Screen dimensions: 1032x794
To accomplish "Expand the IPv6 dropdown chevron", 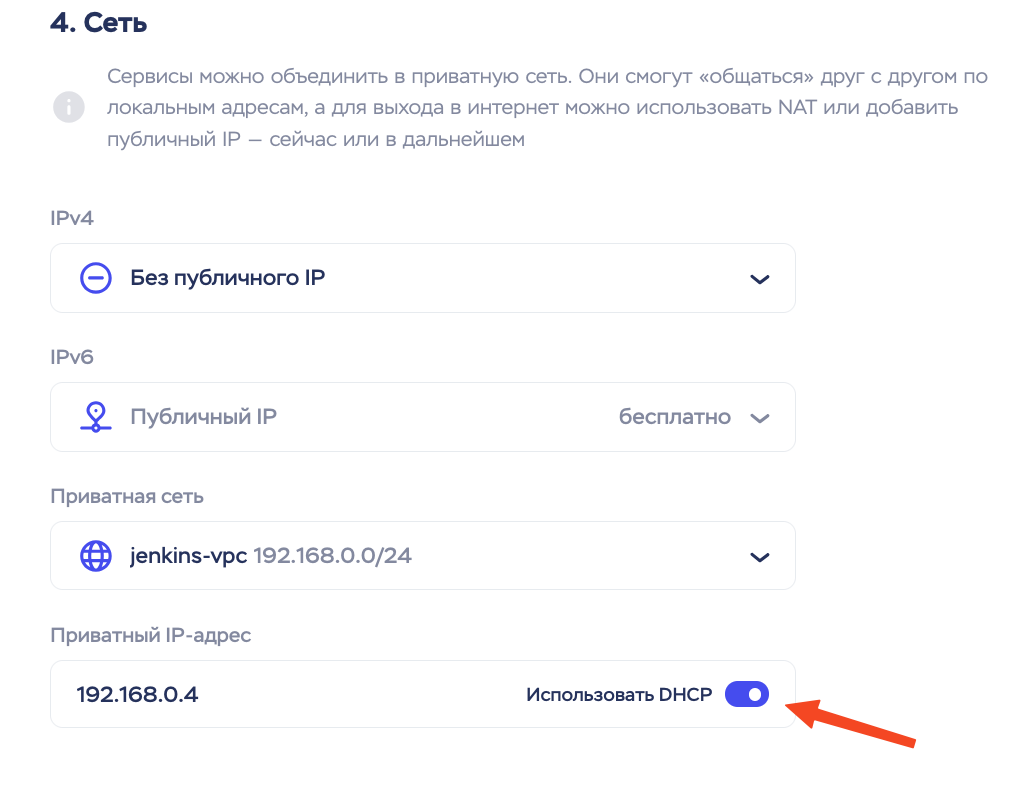I will [x=760, y=418].
